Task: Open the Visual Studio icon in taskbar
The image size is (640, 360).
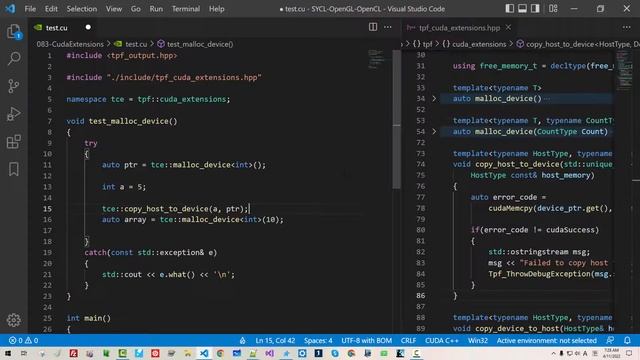Action: coord(269,353)
